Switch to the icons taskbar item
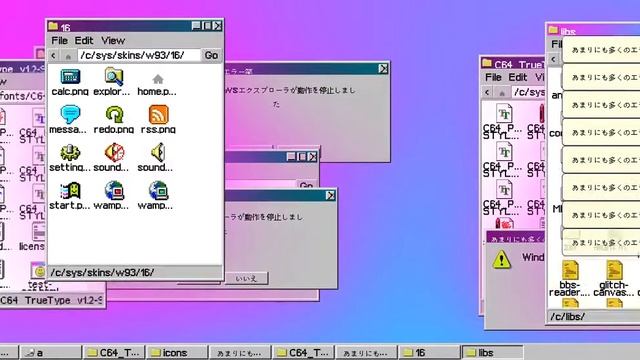 (x=177, y=353)
